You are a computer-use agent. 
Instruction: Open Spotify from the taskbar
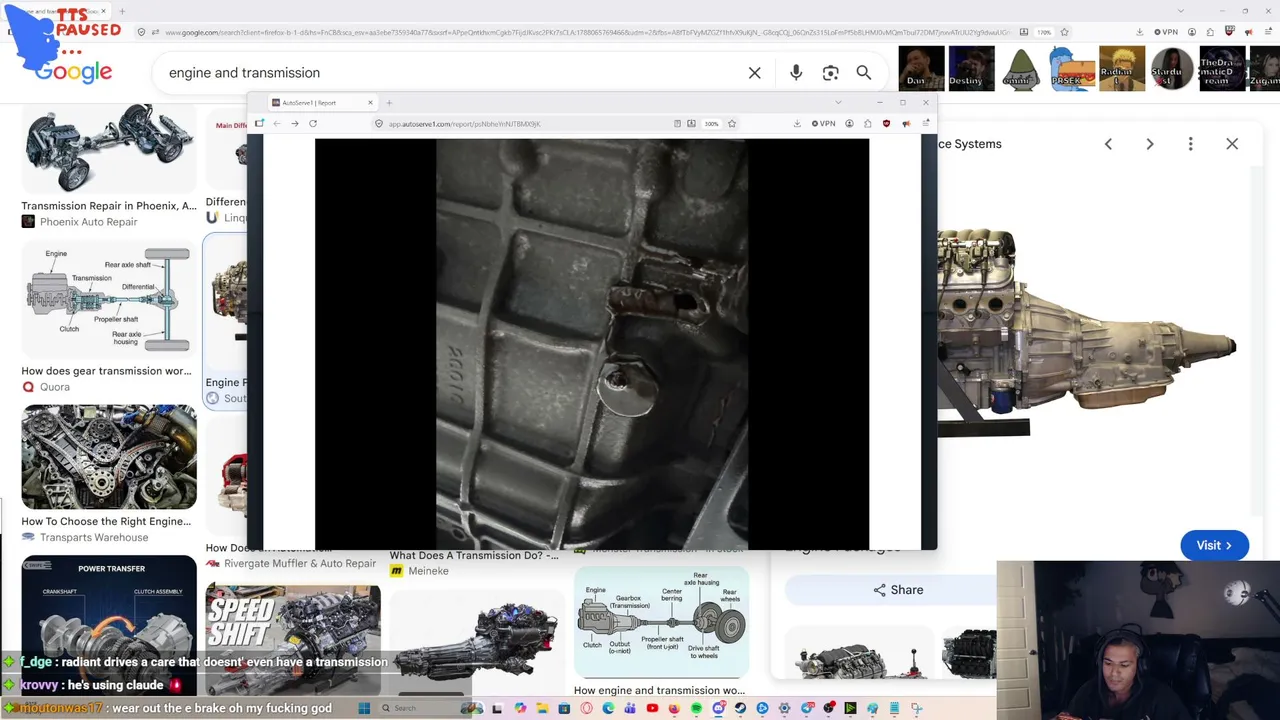696,708
